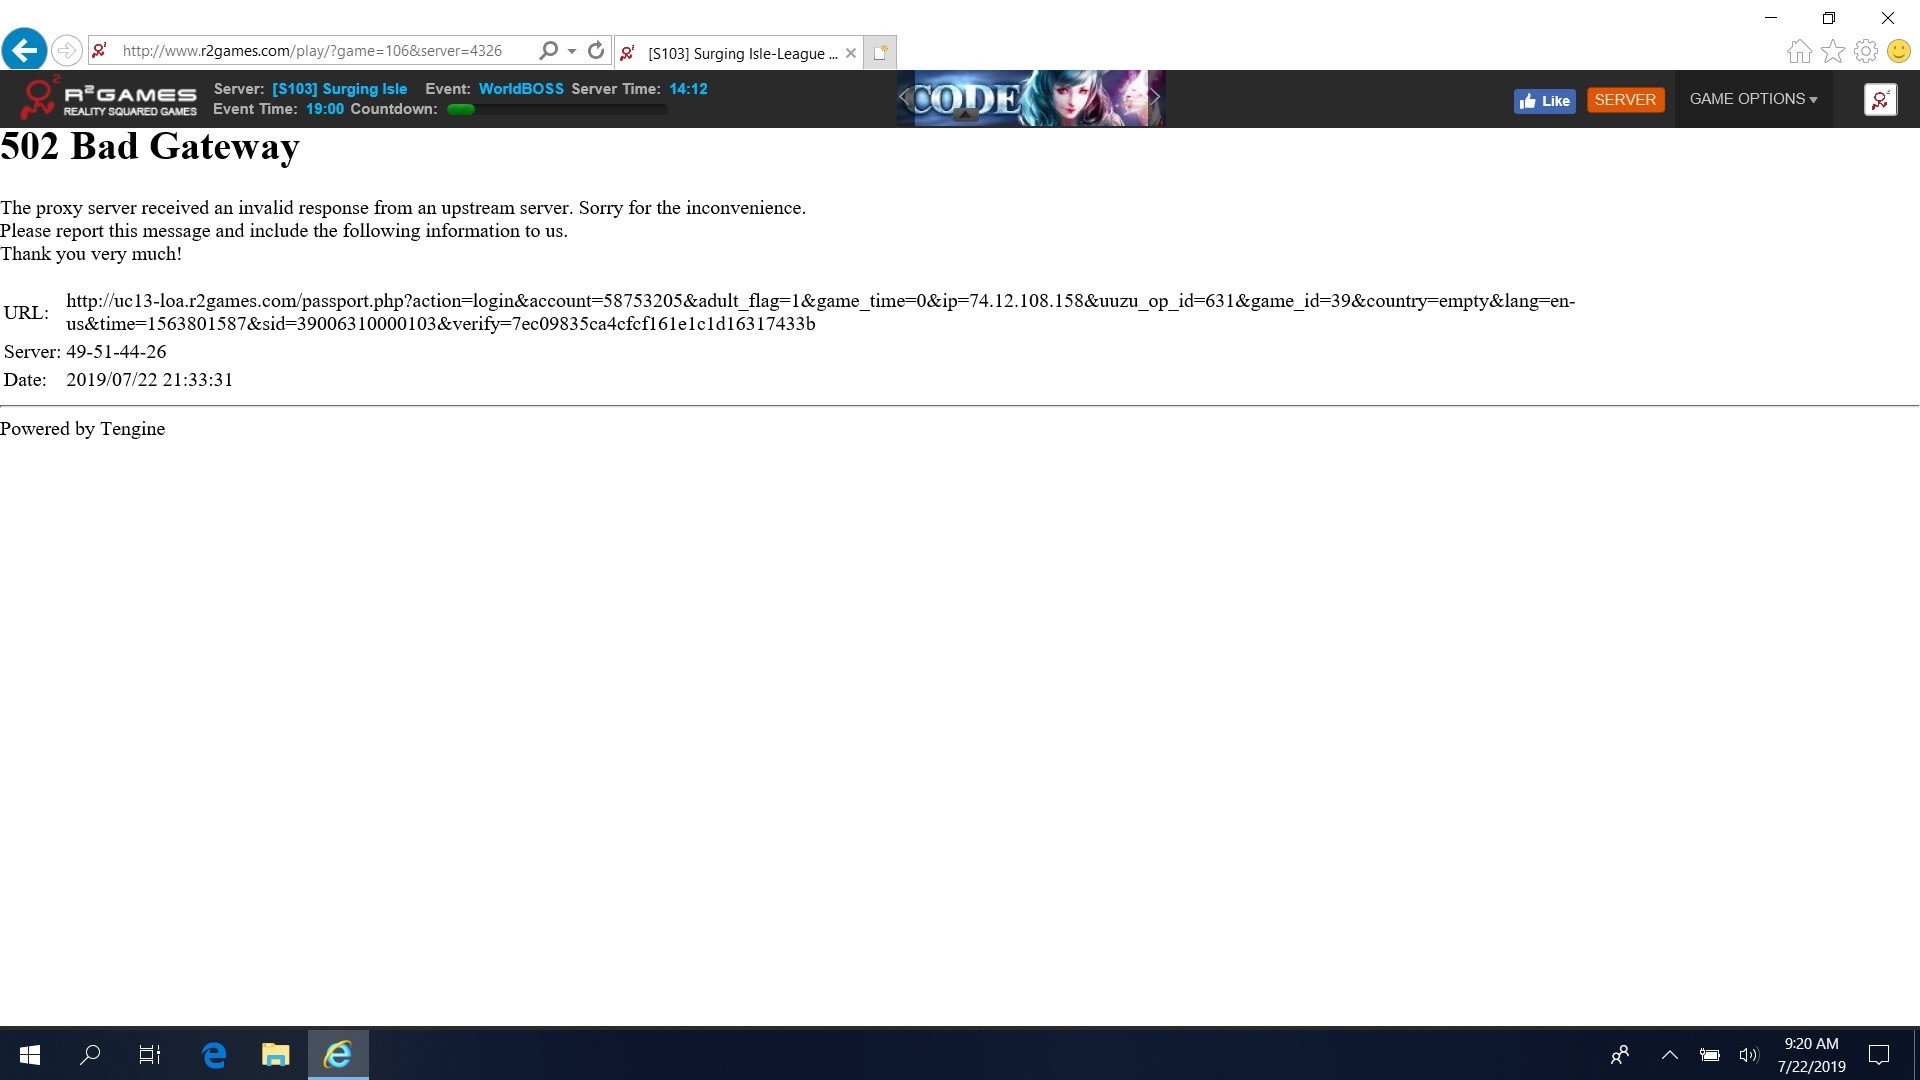Click the browser forward arrow button
The height and width of the screenshot is (1080, 1920).
click(x=67, y=50)
